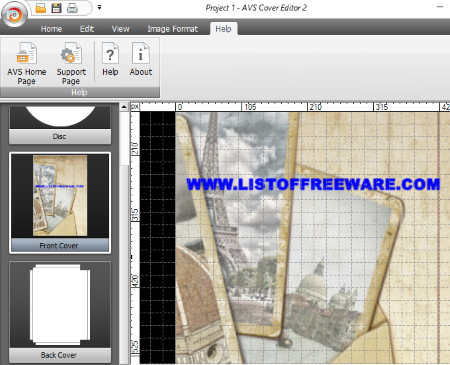
Task: Select the Disc template label
Action: [x=60, y=137]
